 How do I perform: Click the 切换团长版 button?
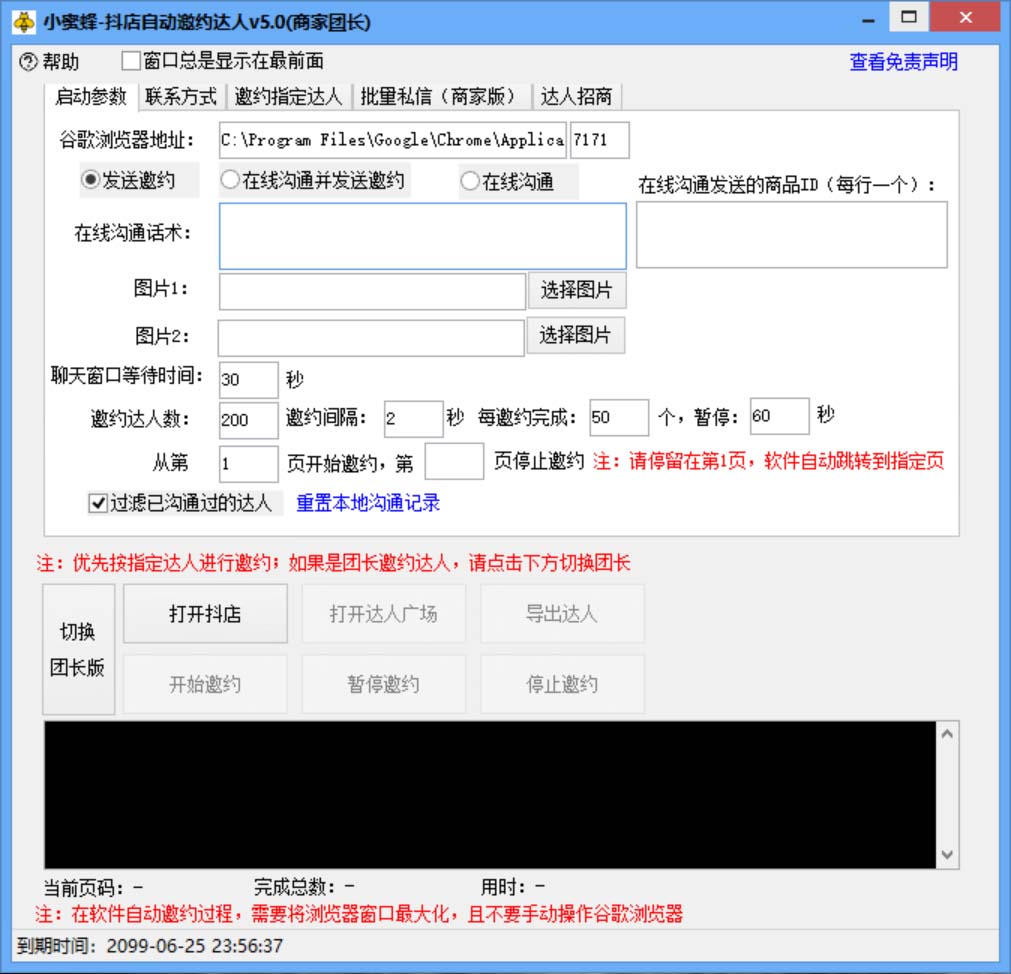[78, 649]
